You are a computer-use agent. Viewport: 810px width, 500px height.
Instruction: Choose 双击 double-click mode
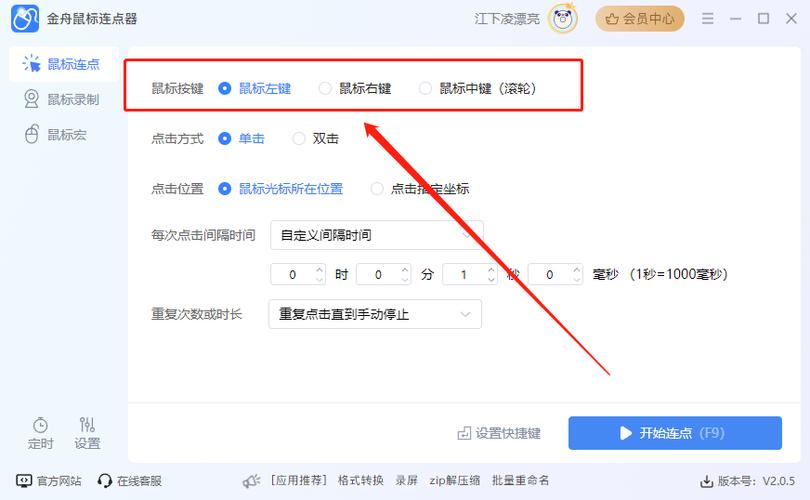pos(299,139)
